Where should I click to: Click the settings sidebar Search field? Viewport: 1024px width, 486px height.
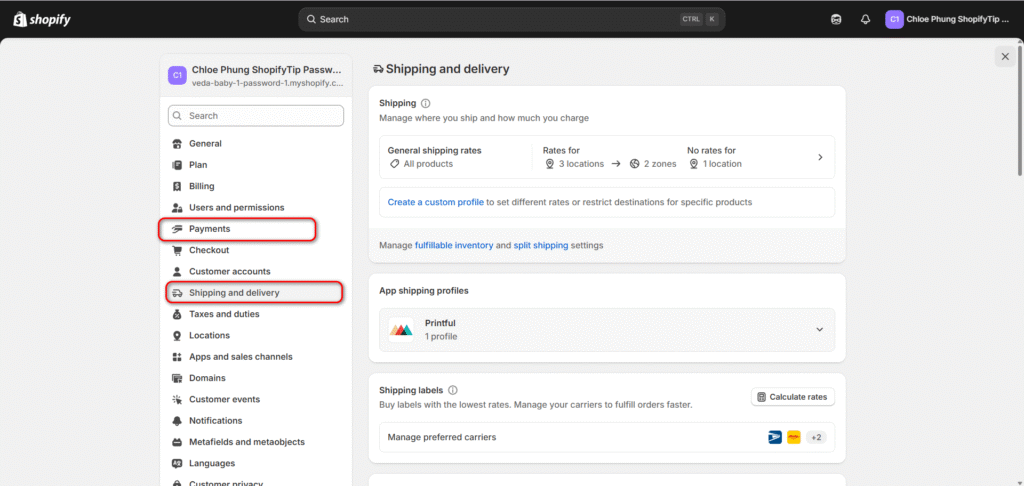pos(256,116)
